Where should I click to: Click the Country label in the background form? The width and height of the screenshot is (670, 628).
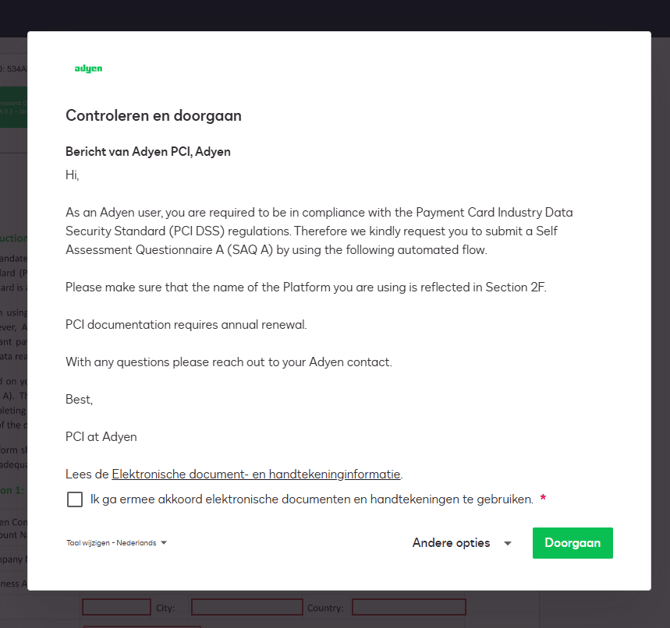(325, 608)
